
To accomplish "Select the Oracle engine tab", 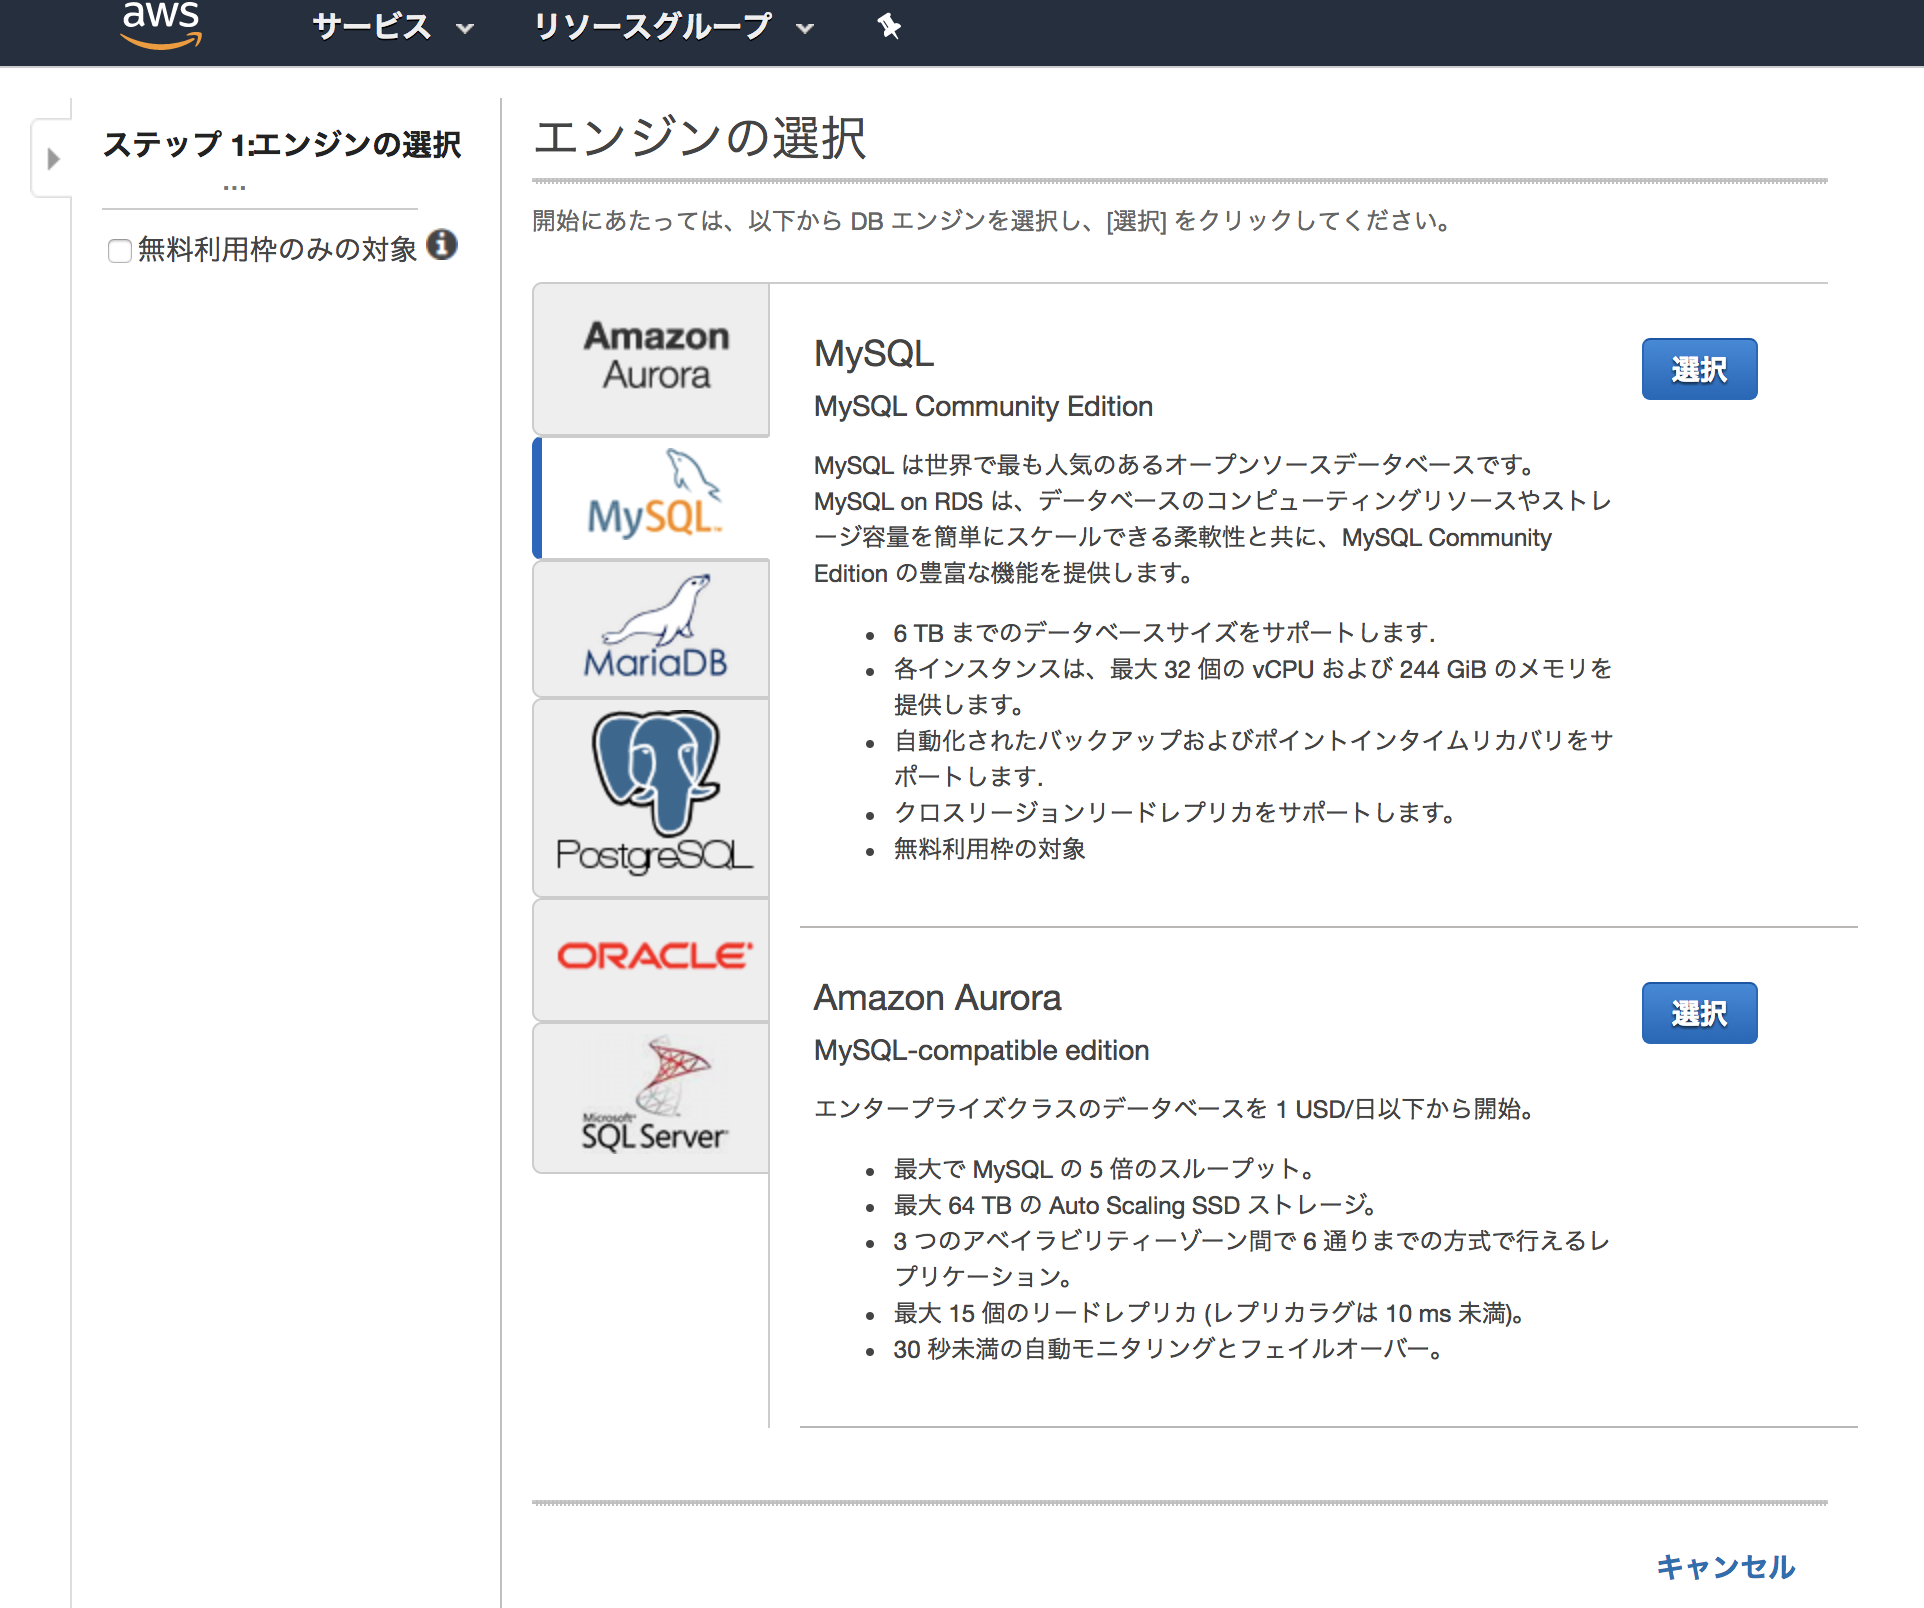I will pos(652,958).
